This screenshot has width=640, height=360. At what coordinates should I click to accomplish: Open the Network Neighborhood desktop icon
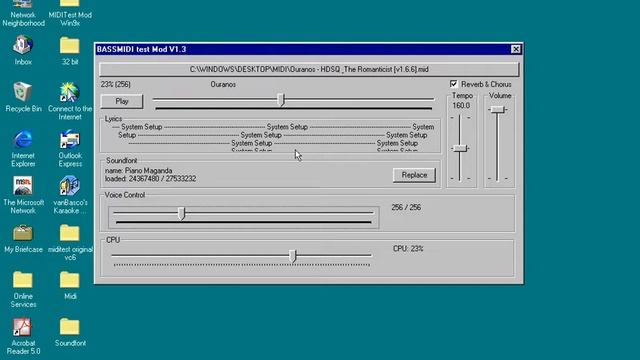point(23,12)
